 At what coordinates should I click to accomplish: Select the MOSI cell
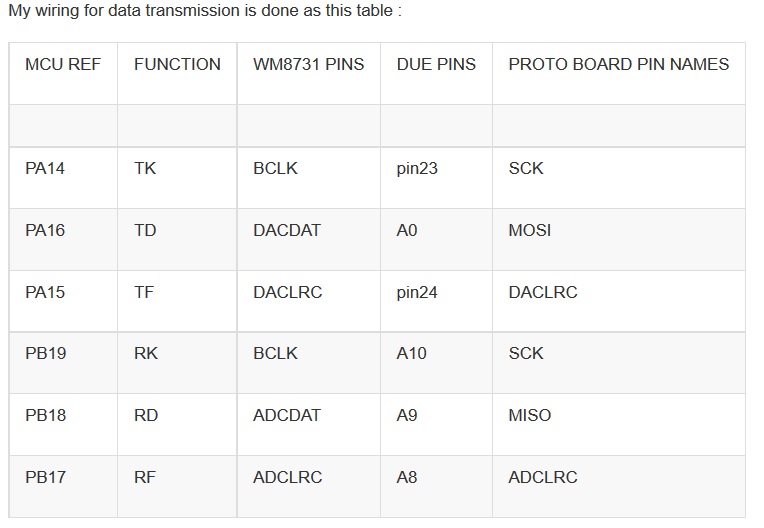click(619, 240)
